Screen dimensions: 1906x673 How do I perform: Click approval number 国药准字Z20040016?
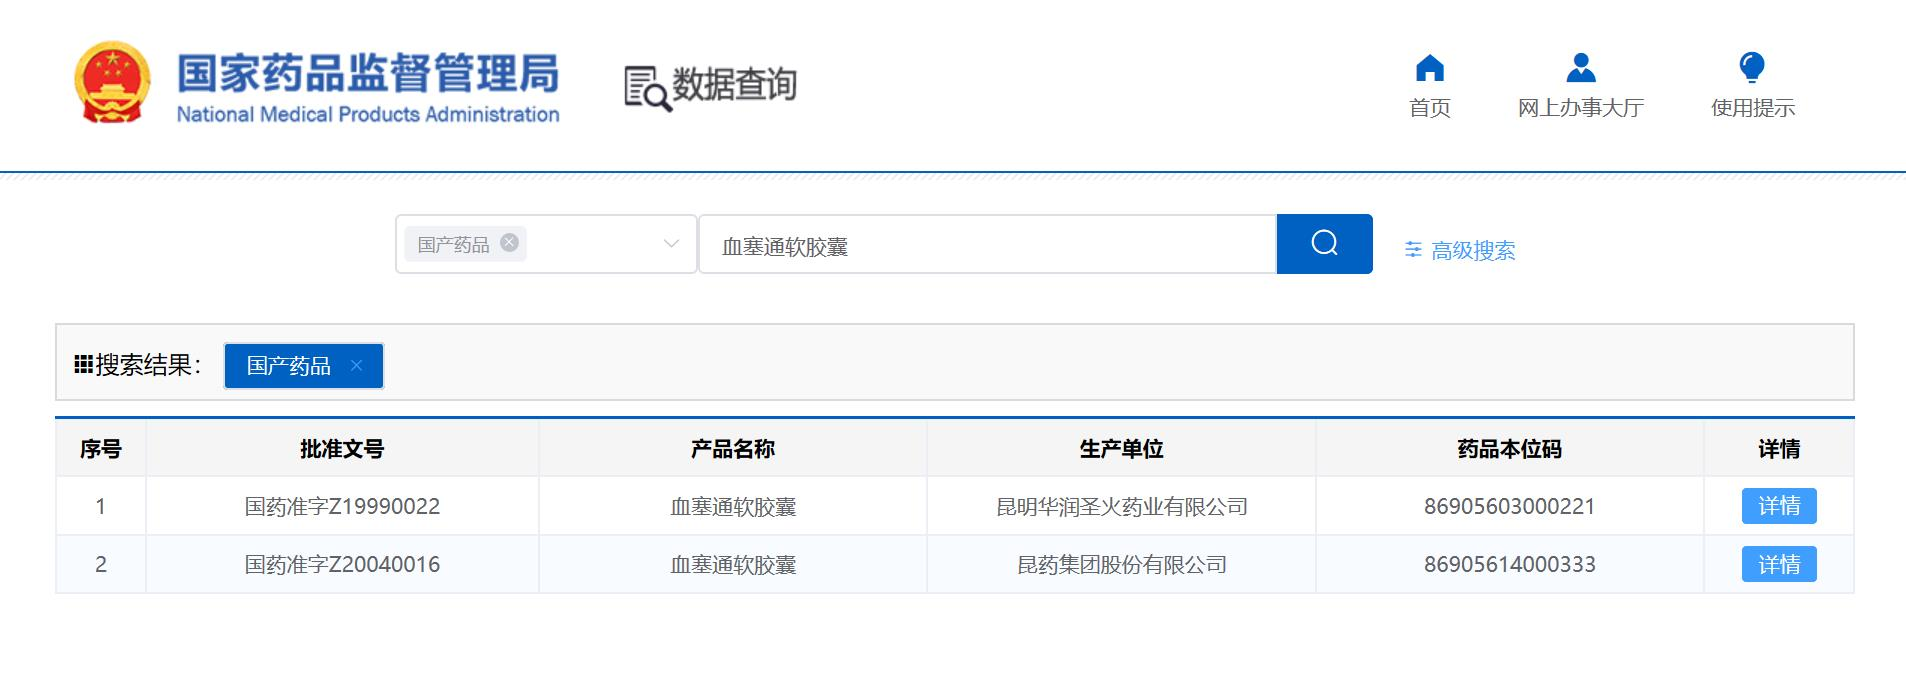coord(342,565)
